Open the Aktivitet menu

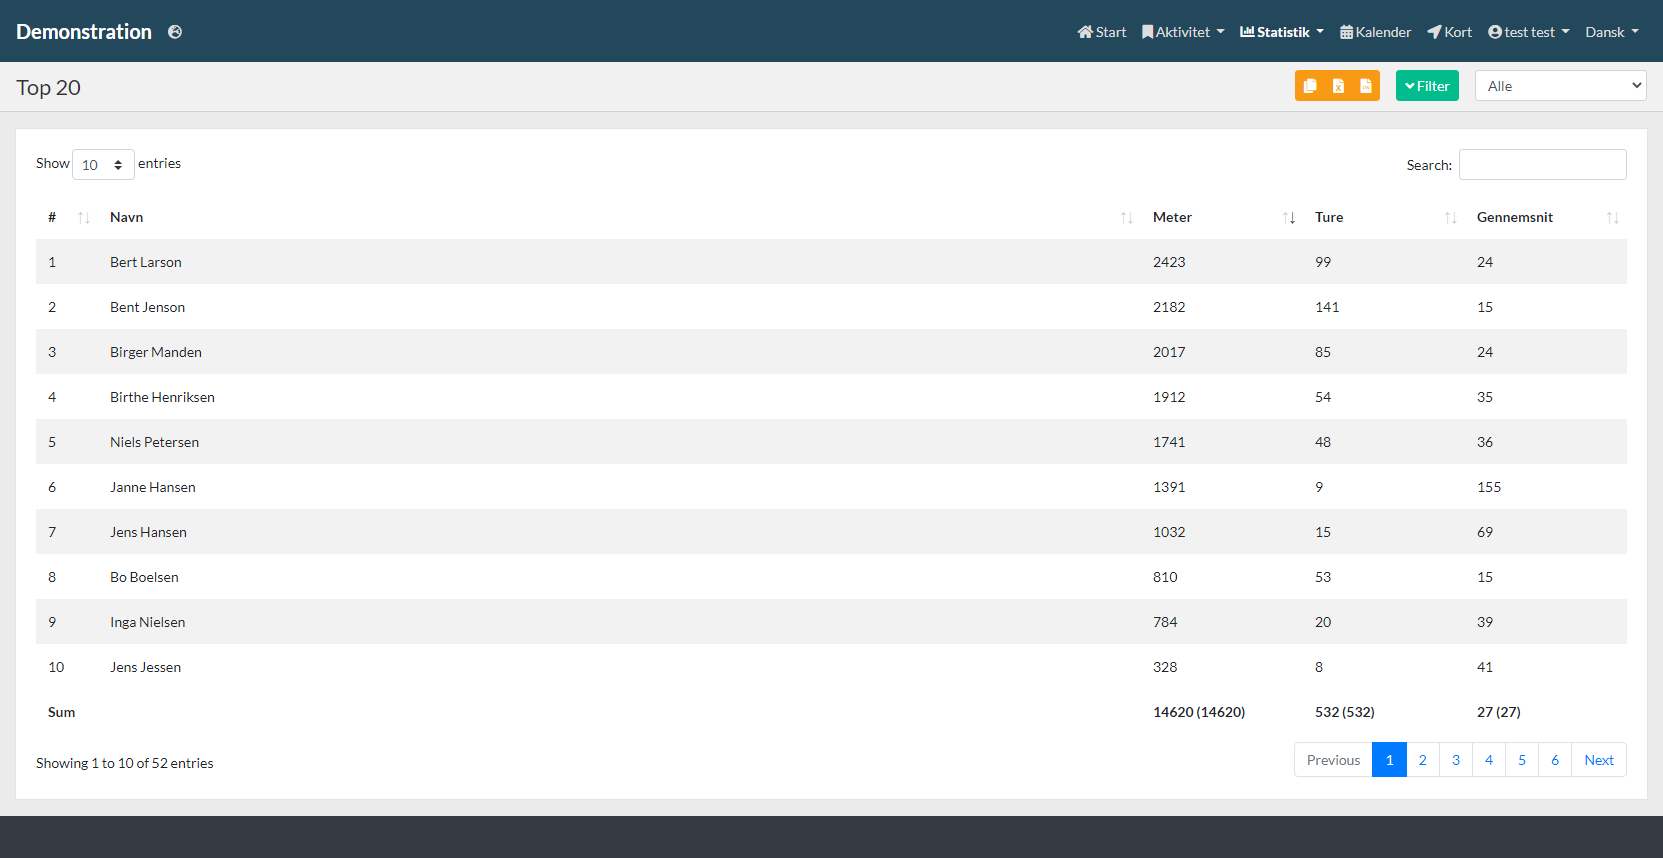pyautogui.click(x=1184, y=32)
